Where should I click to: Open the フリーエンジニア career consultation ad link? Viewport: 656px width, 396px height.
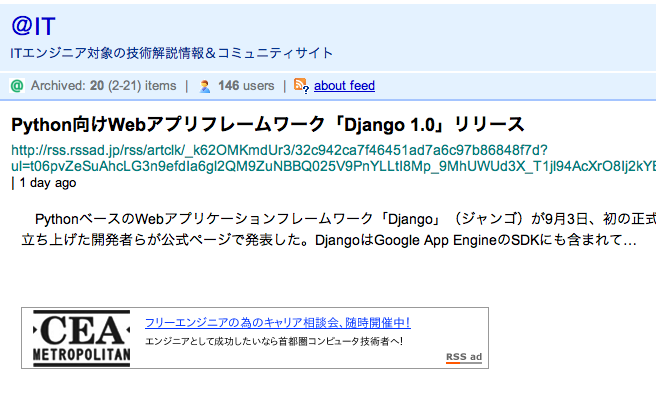click(x=278, y=322)
